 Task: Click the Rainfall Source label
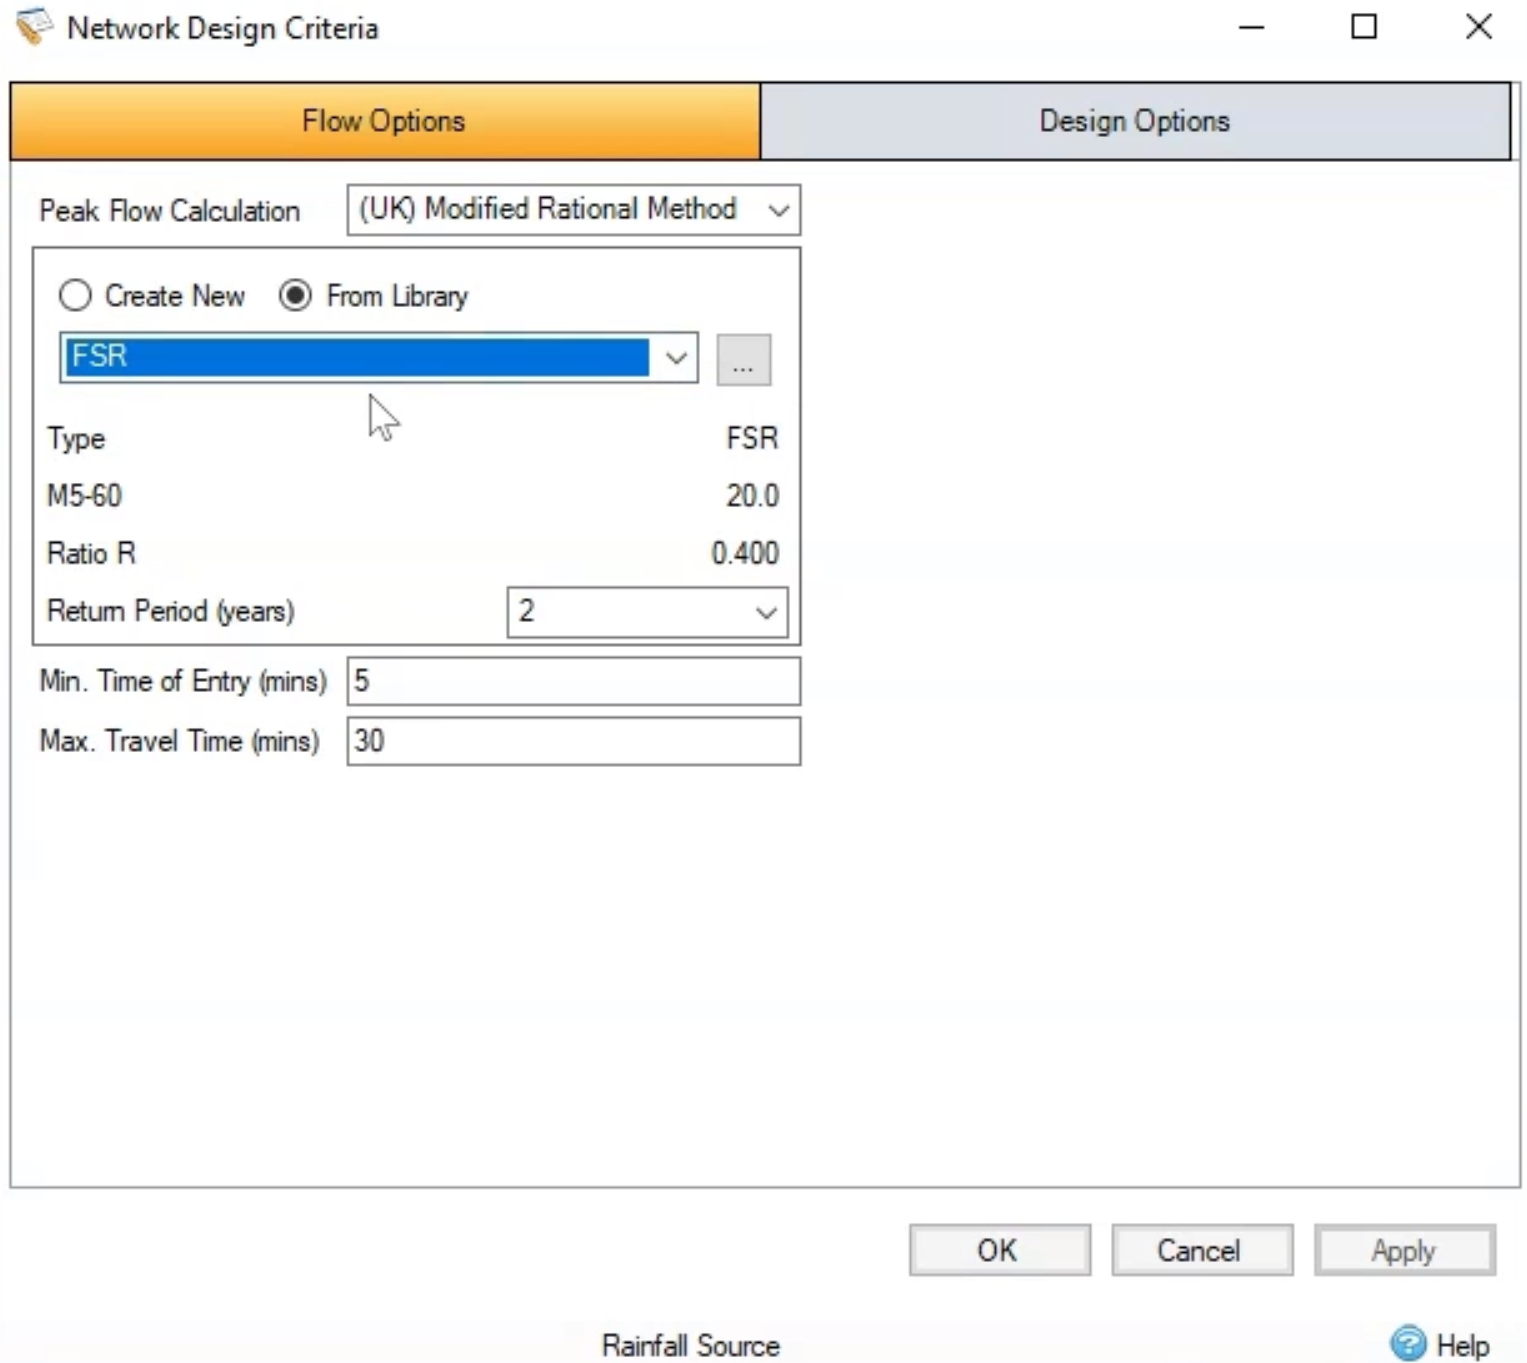(690, 1345)
